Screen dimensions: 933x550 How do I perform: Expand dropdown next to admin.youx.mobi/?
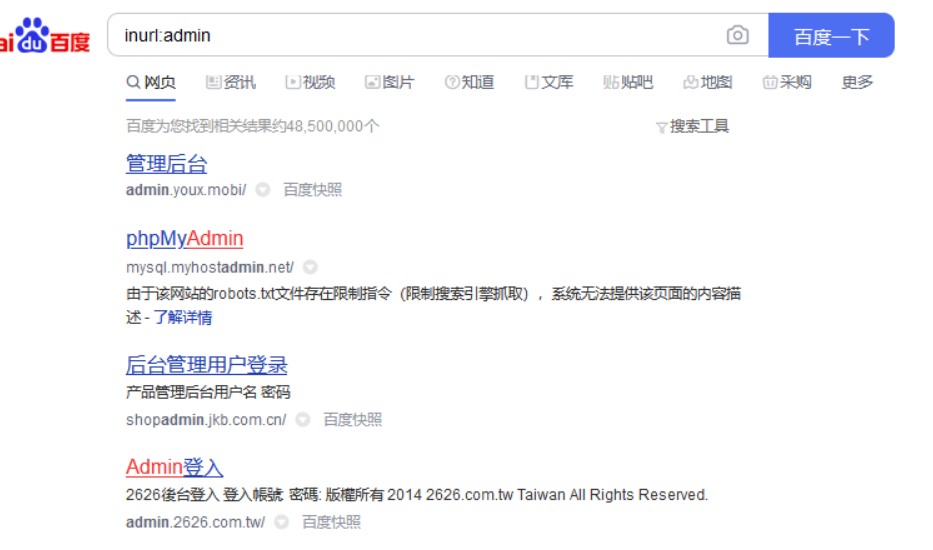[263, 190]
